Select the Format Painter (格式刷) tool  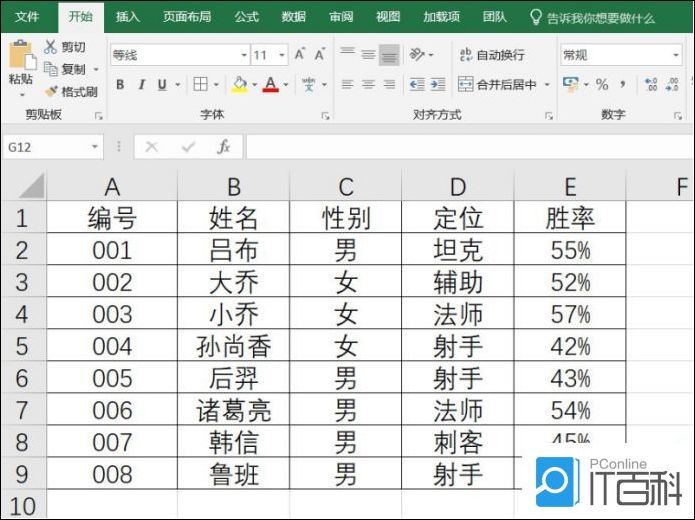tap(71, 92)
